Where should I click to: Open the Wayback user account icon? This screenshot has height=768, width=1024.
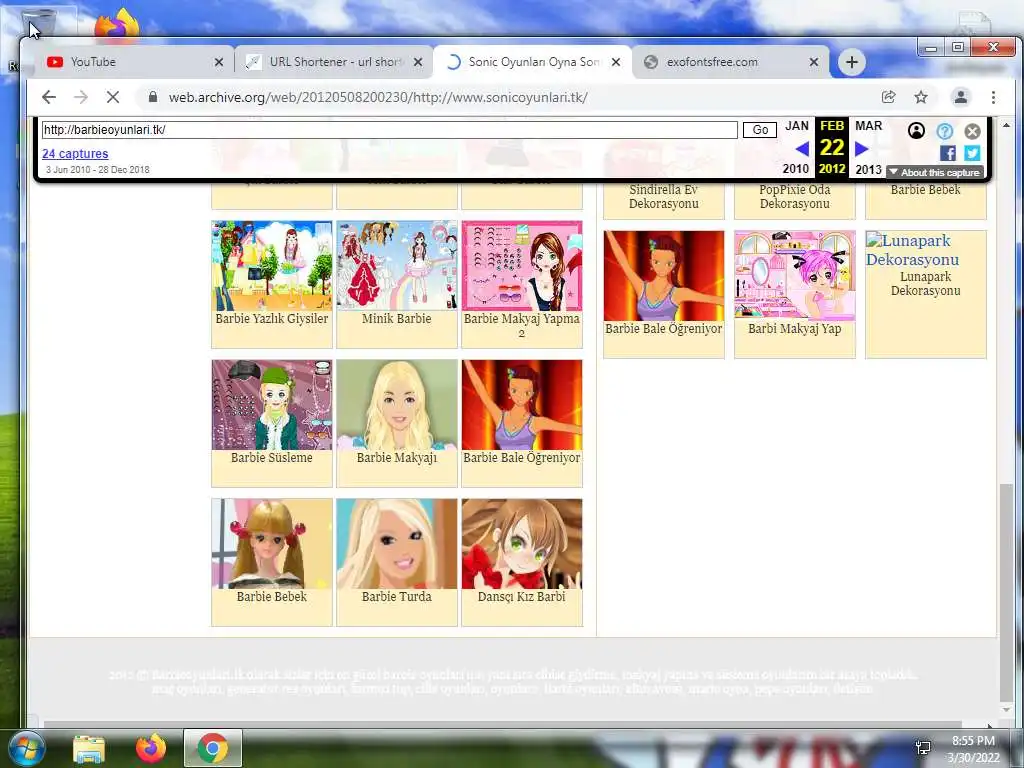pyautogui.click(x=916, y=131)
